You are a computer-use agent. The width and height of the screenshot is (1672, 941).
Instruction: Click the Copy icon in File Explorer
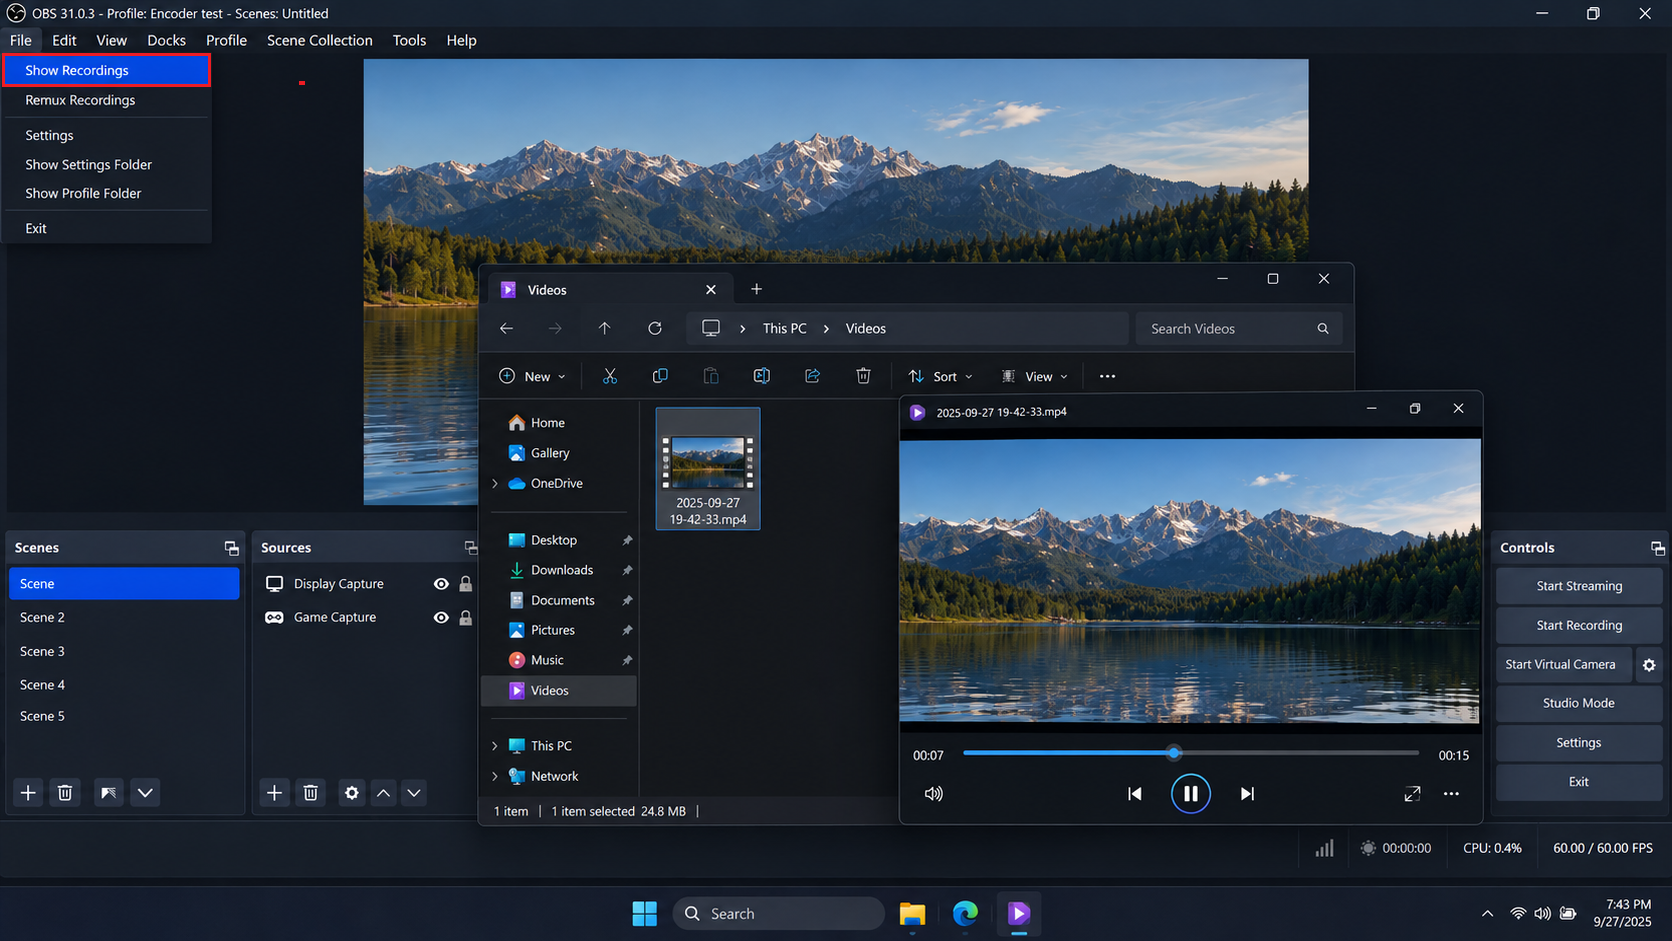coord(660,376)
